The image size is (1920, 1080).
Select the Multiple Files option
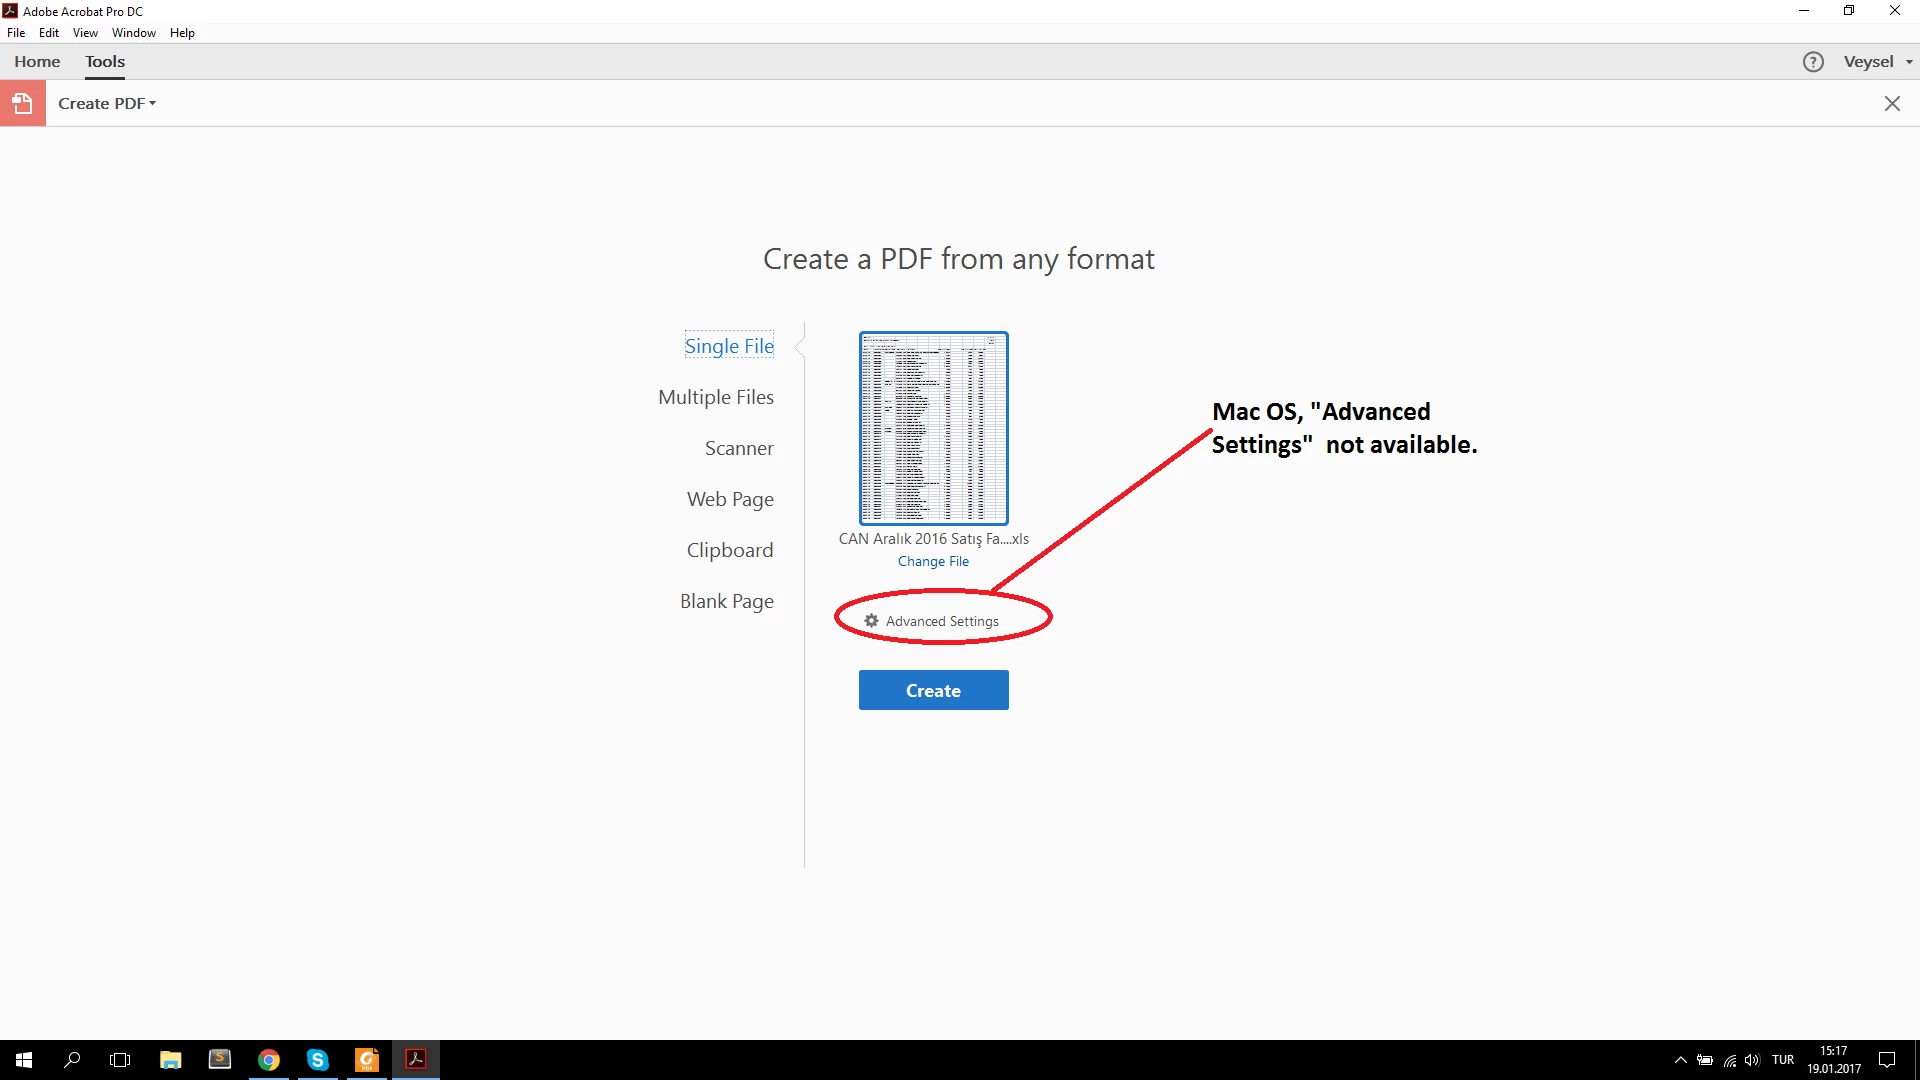click(x=715, y=397)
